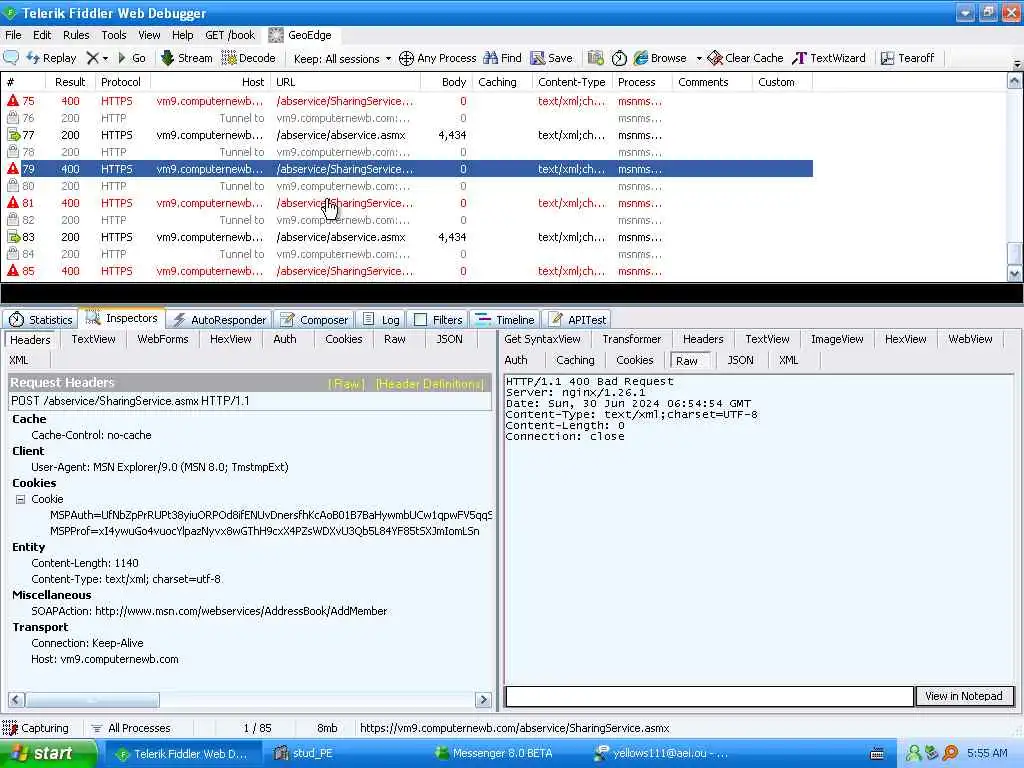Click the comment speech bubble icon
Image resolution: width=1024 pixels, height=768 pixels.
point(11,58)
